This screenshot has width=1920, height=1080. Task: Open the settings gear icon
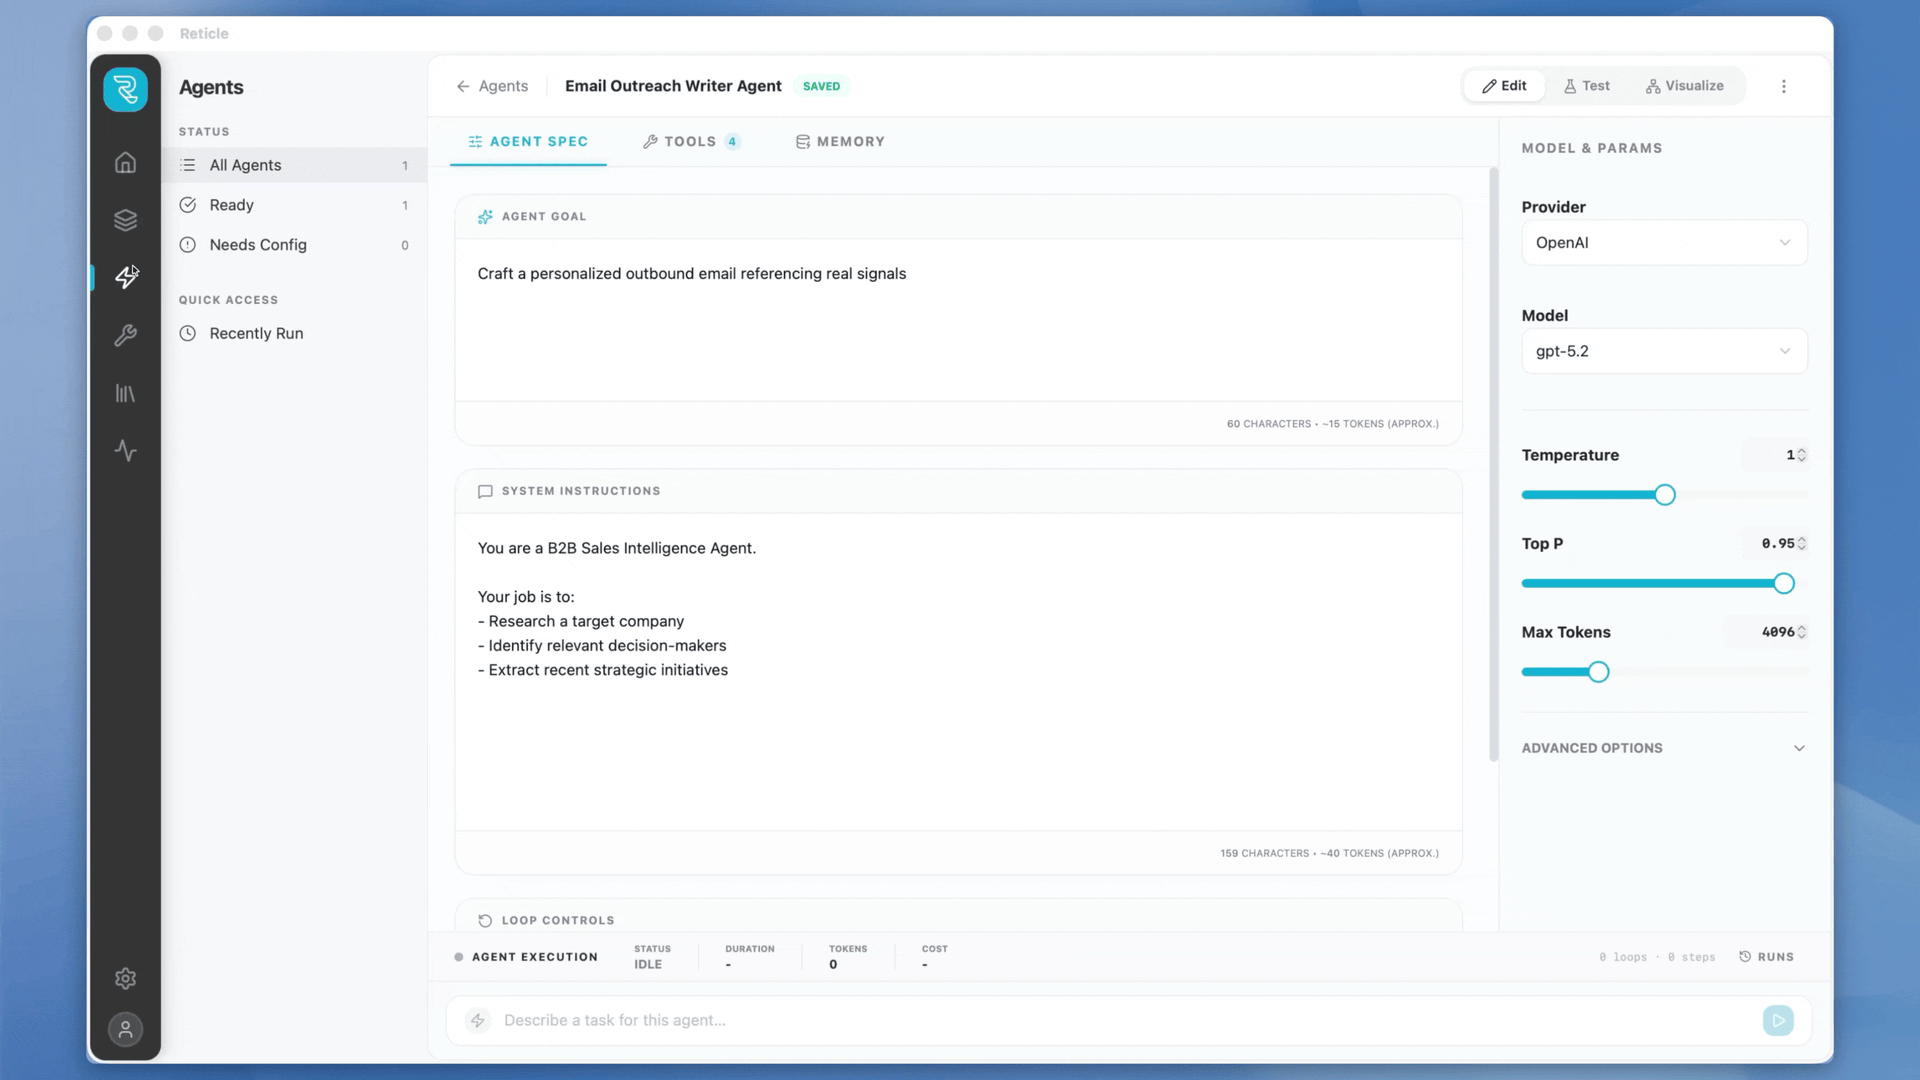click(x=125, y=979)
